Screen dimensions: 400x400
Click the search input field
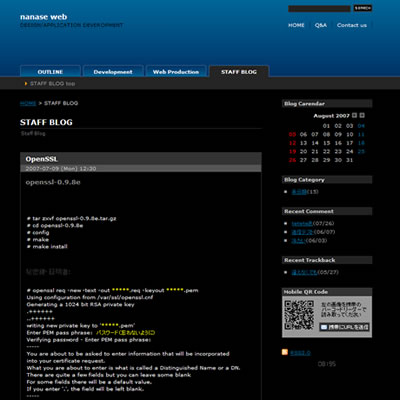319,8
